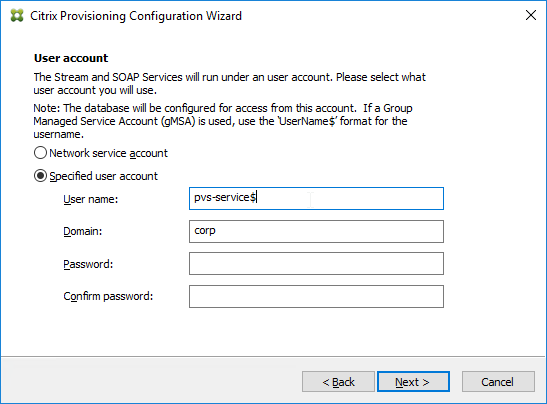547x404 pixels.
Task: Click the gMSA note paragraph
Action: tap(223, 121)
